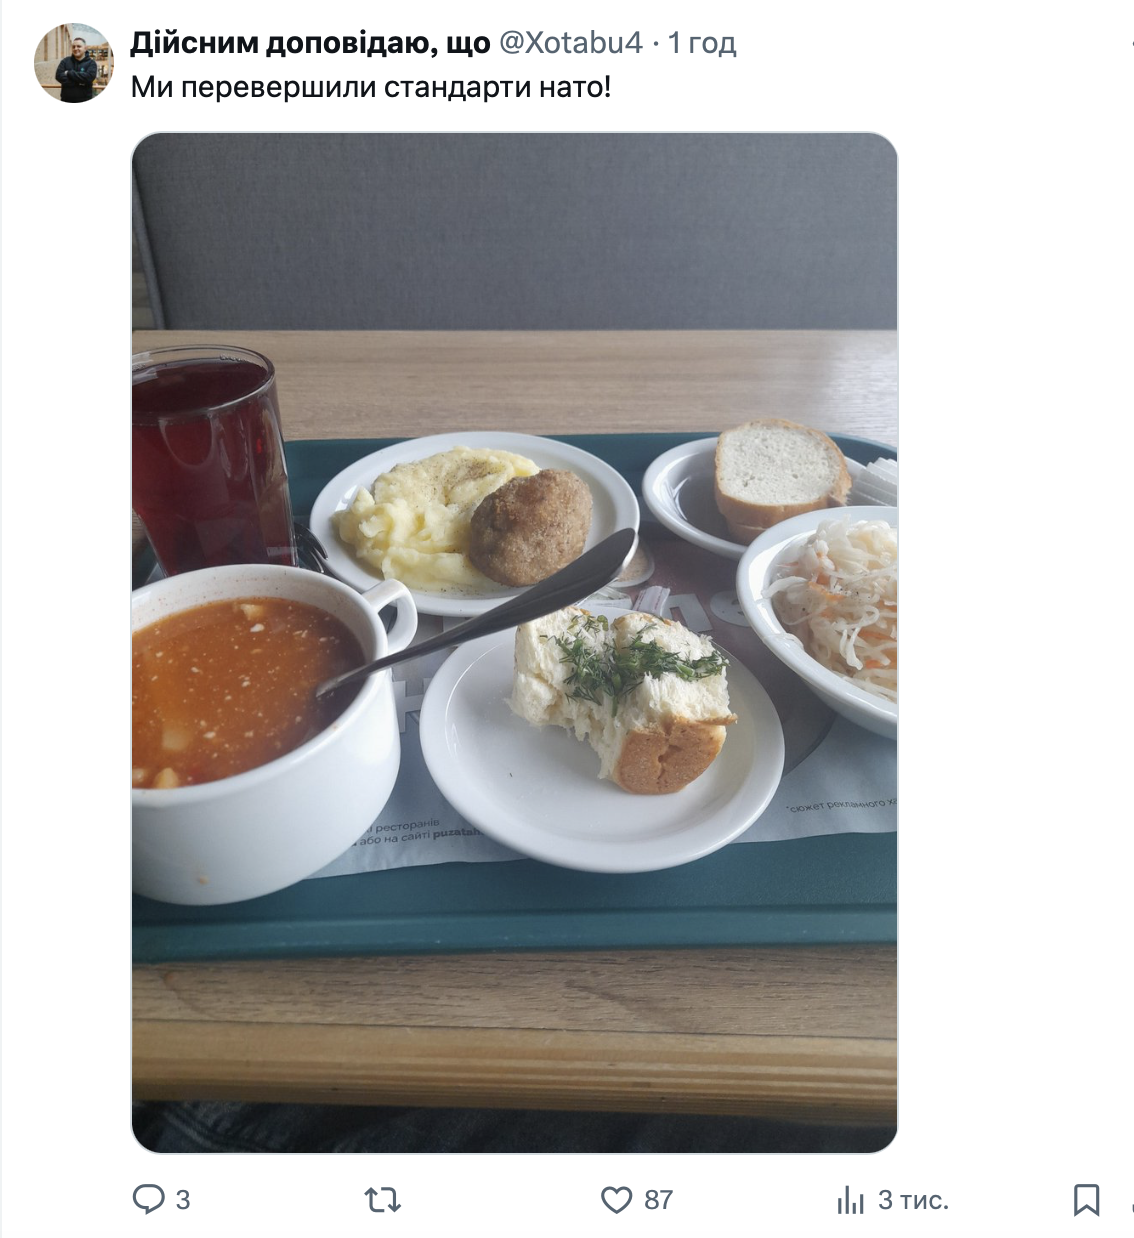
Task: Open the photo at the cabbage salad bowl
Action: coord(830,610)
